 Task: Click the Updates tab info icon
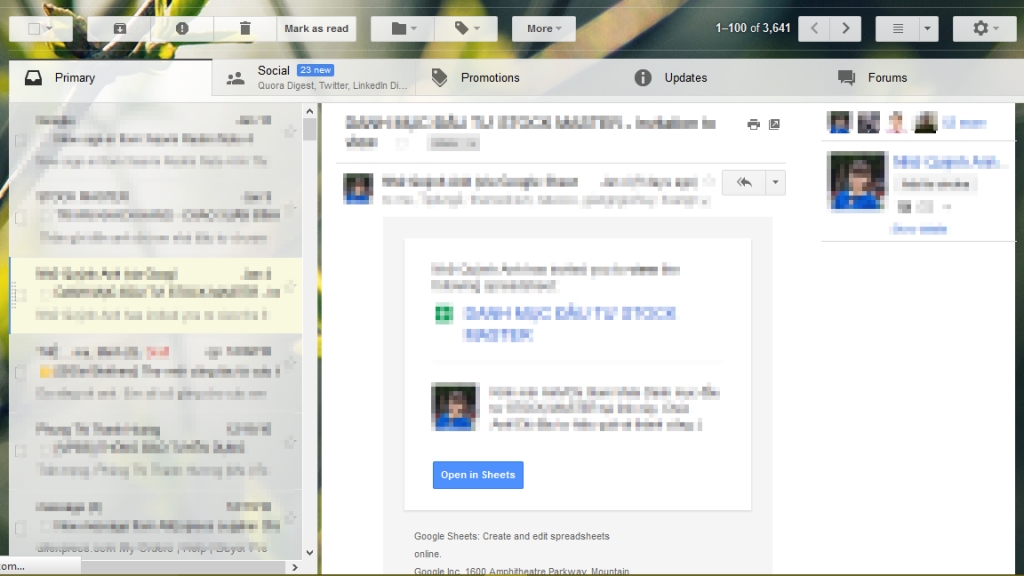click(643, 78)
